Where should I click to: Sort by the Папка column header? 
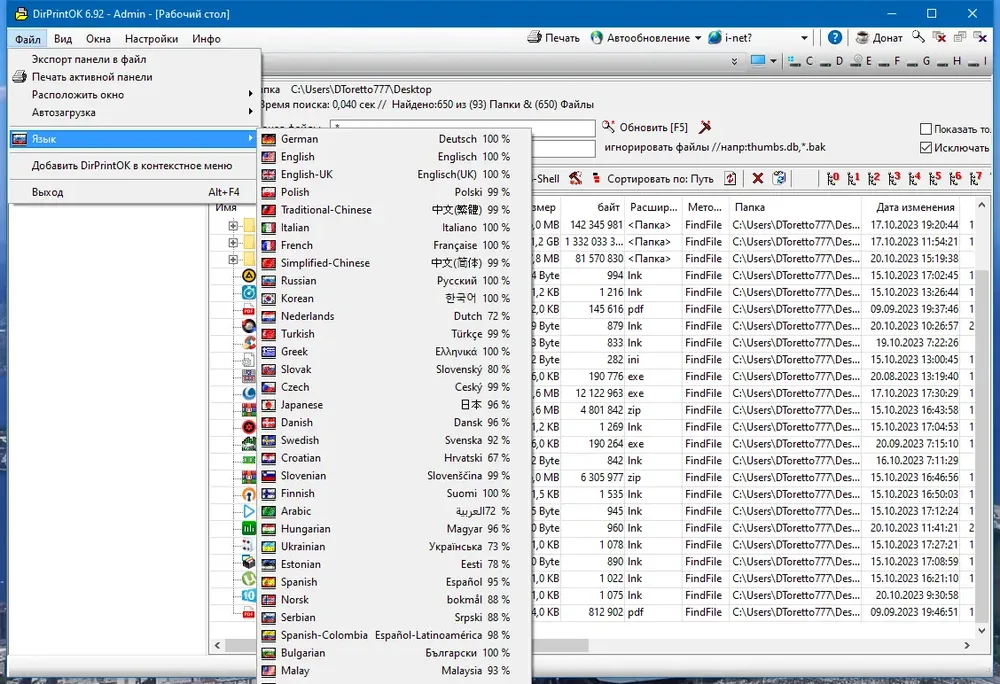pos(795,207)
